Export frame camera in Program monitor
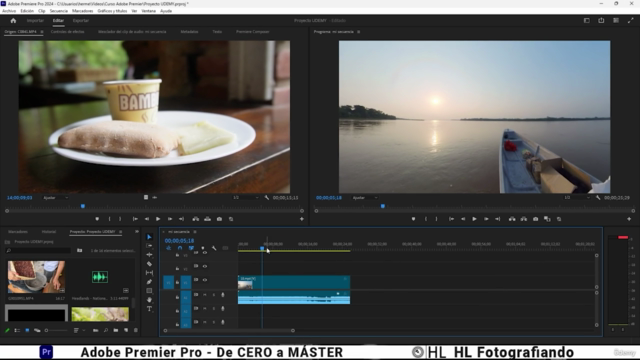Viewport: 640px width, 360px height. click(536, 219)
